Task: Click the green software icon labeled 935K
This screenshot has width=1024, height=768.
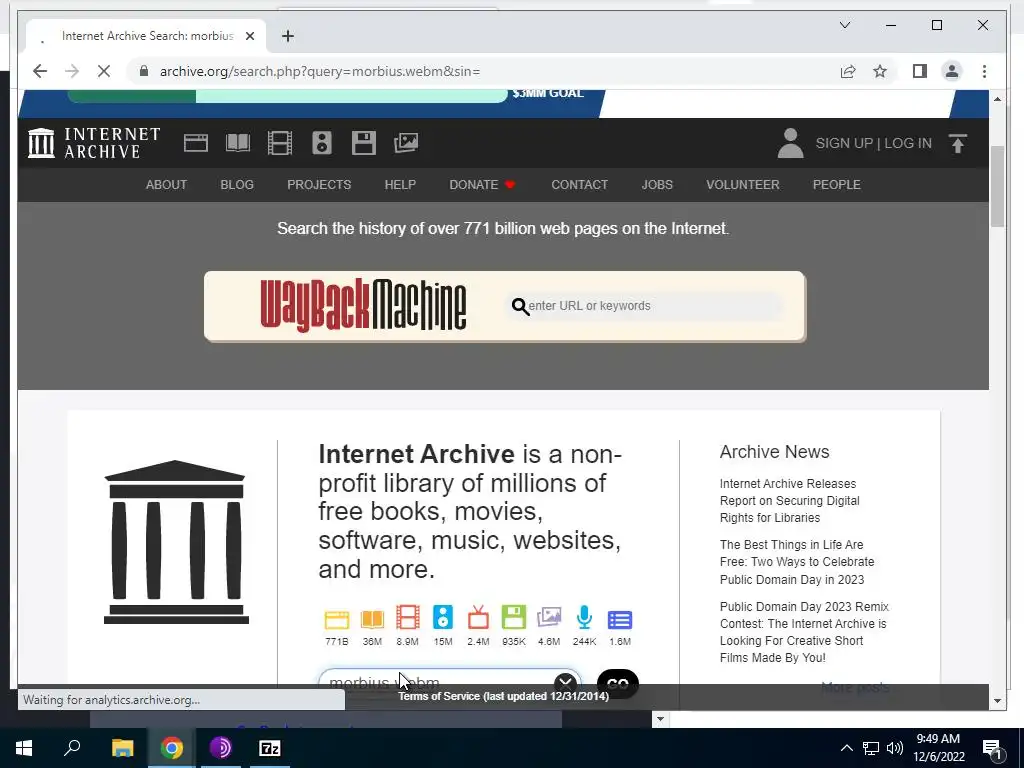Action: (x=514, y=618)
